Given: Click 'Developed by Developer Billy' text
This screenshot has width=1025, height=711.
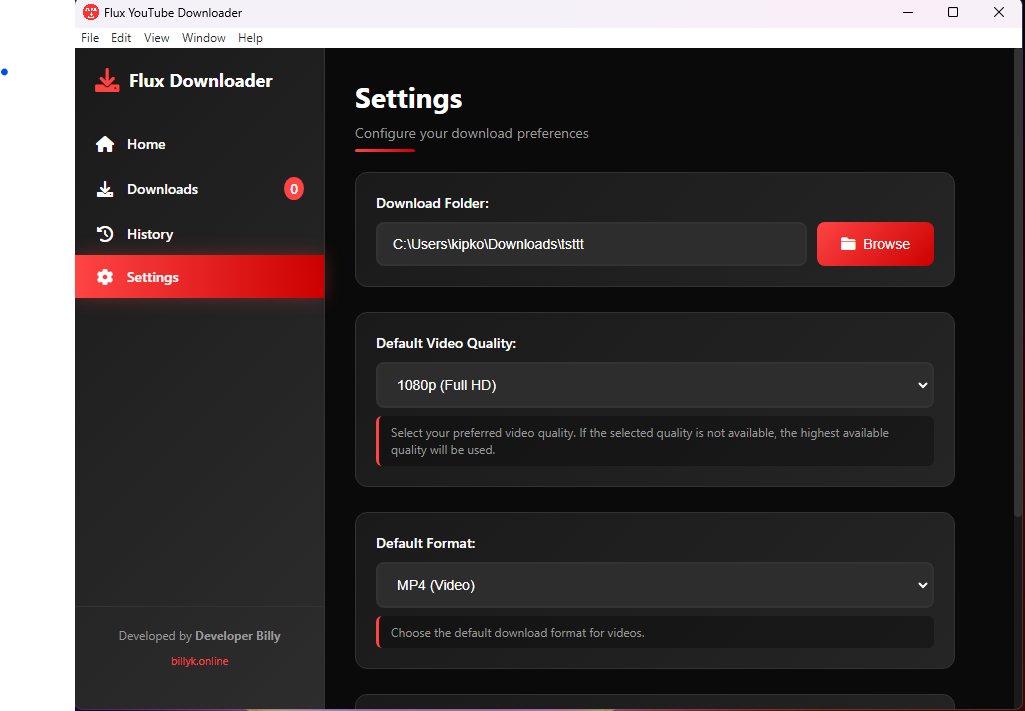Looking at the screenshot, I should point(199,636).
